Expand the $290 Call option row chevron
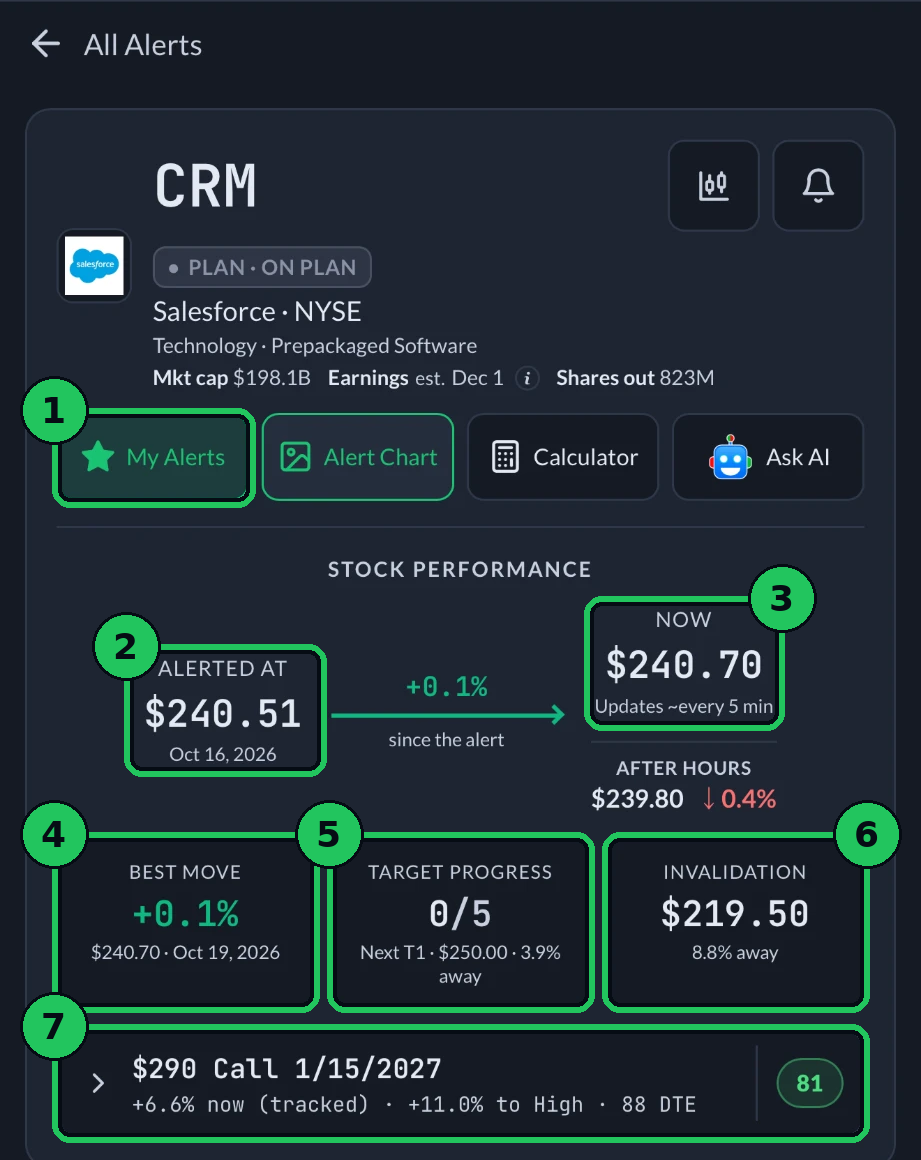 coord(98,1084)
